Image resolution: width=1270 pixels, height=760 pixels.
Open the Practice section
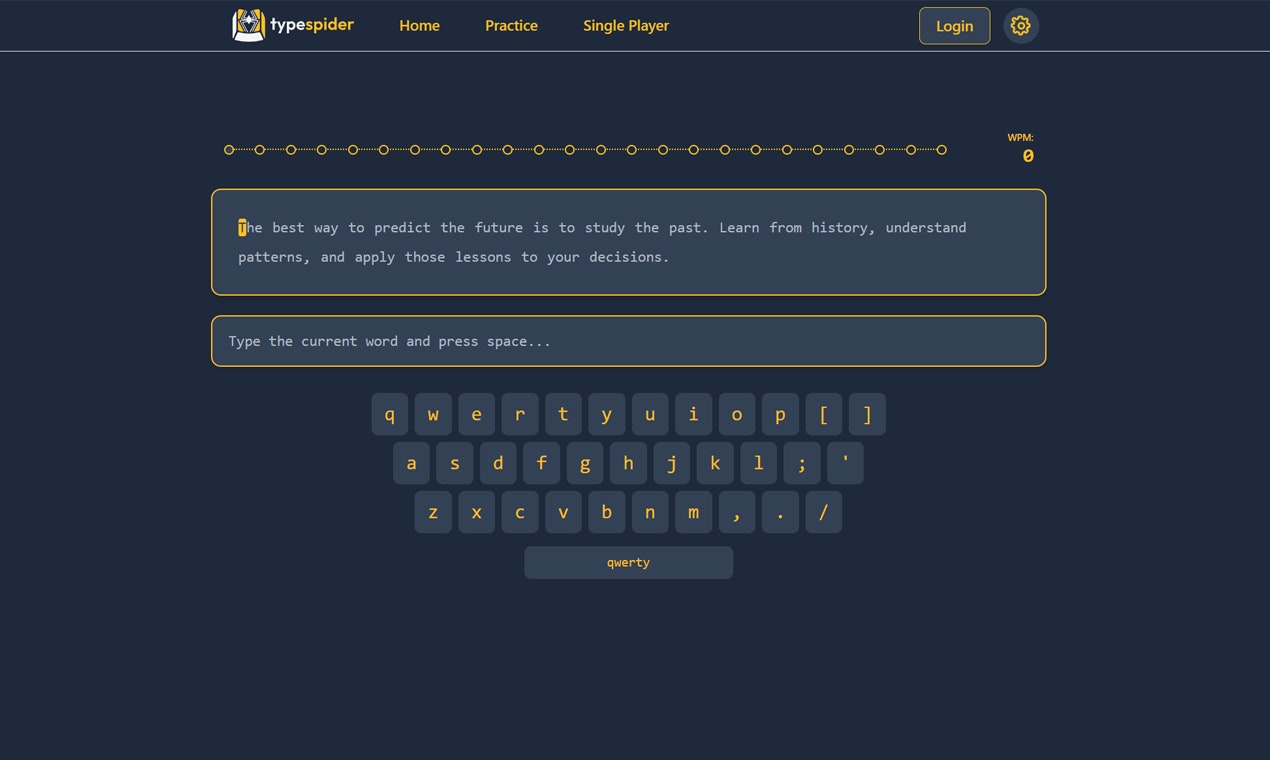tap(511, 25)
